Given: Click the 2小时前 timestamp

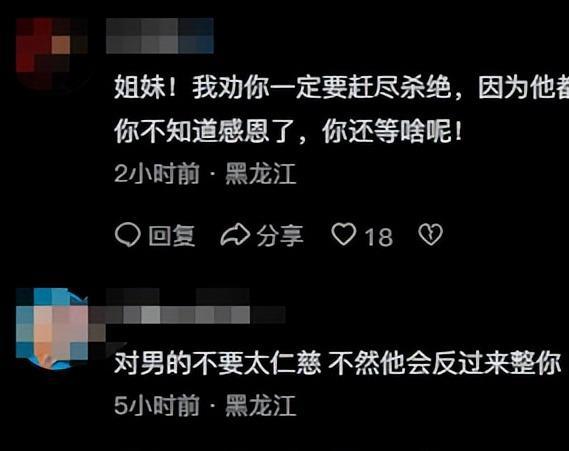Looking at the screenshot, I should [x=157, y=174].
